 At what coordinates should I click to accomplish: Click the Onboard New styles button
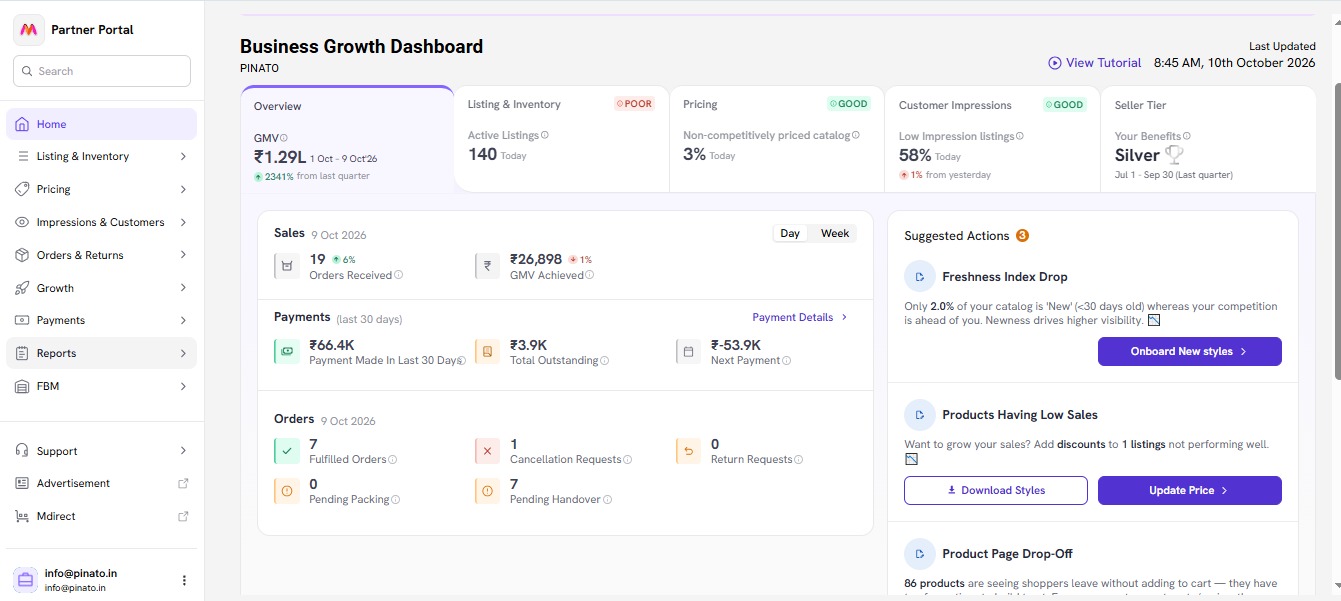tap(1190, 352)
